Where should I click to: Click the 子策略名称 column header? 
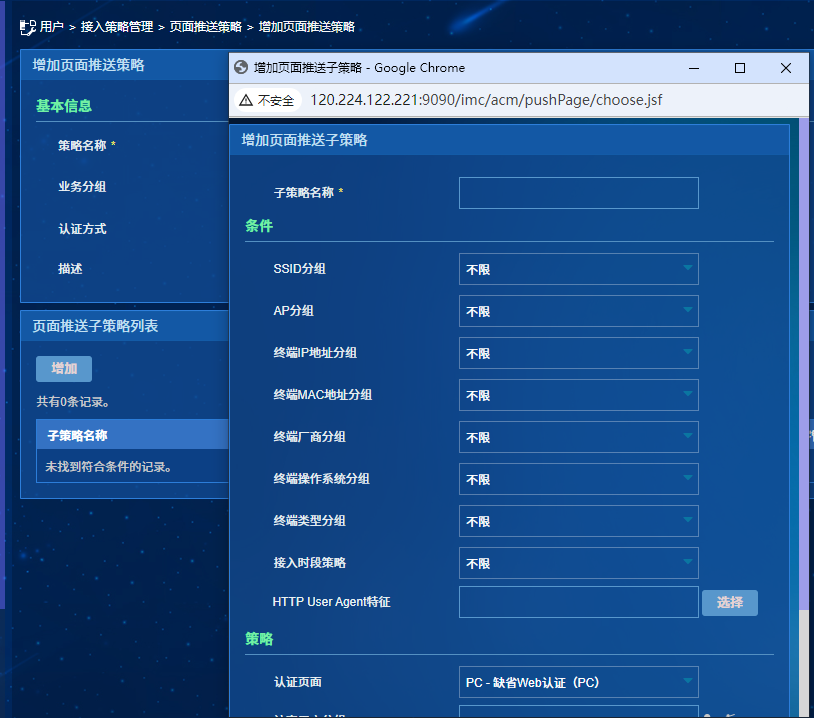coord(77,436)
